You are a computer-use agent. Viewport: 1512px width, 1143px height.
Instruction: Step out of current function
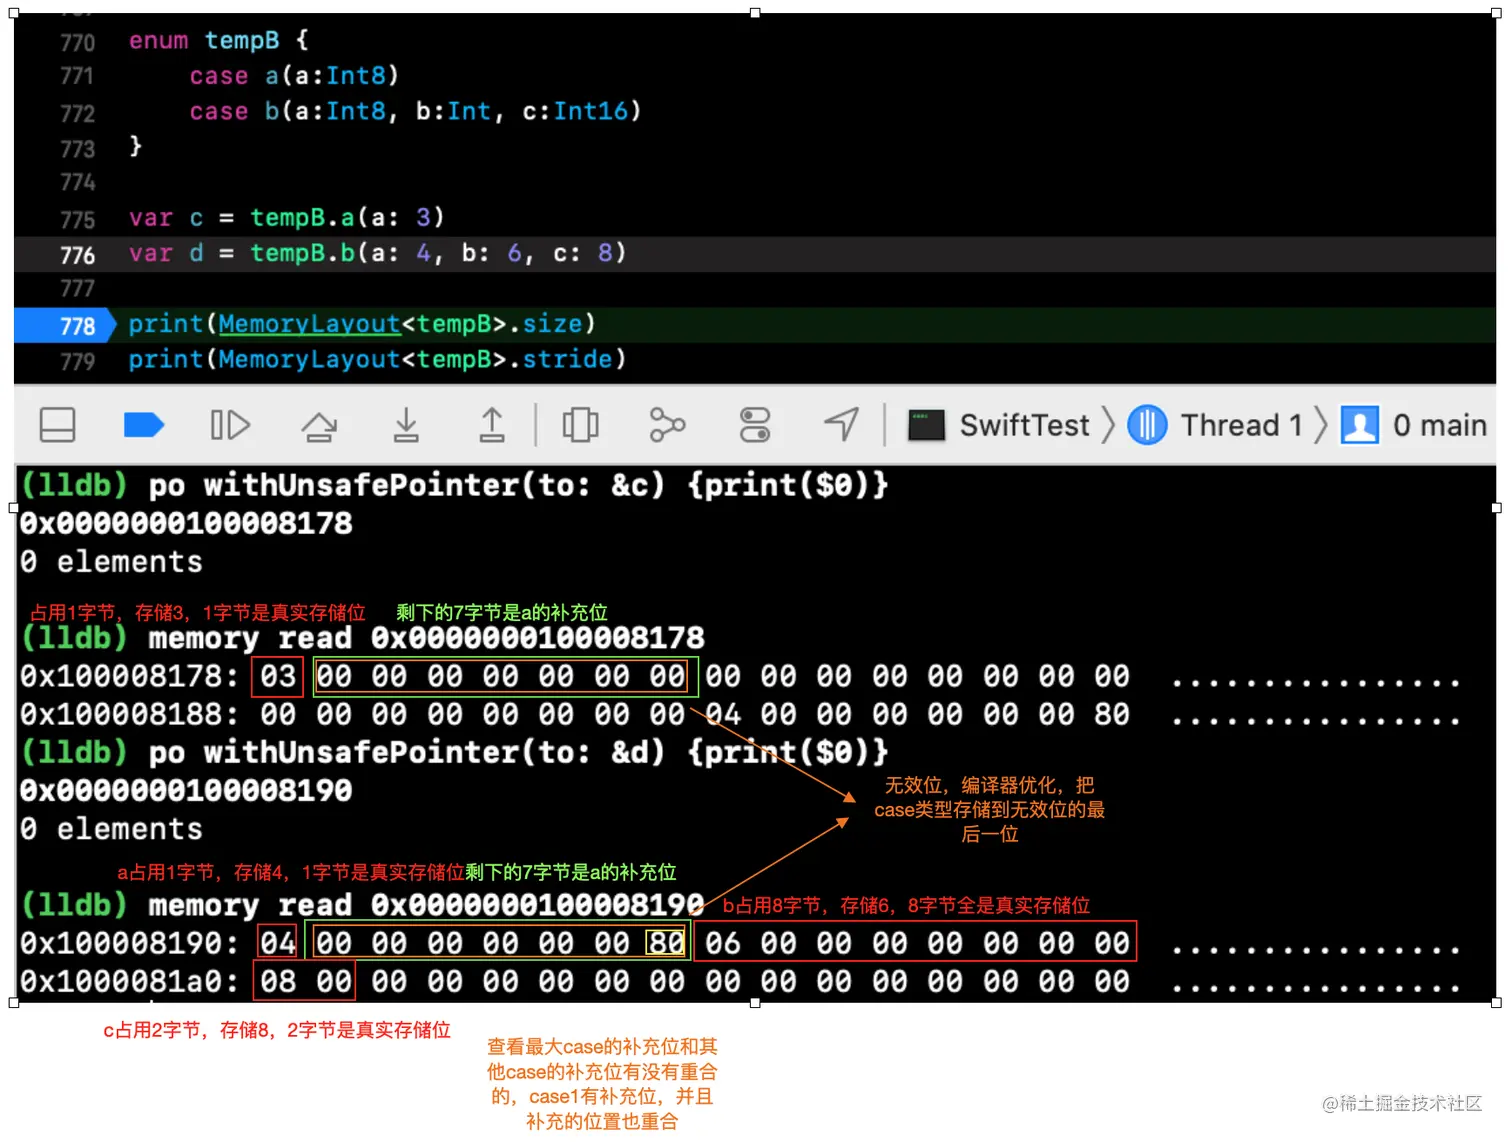point(492,425)
